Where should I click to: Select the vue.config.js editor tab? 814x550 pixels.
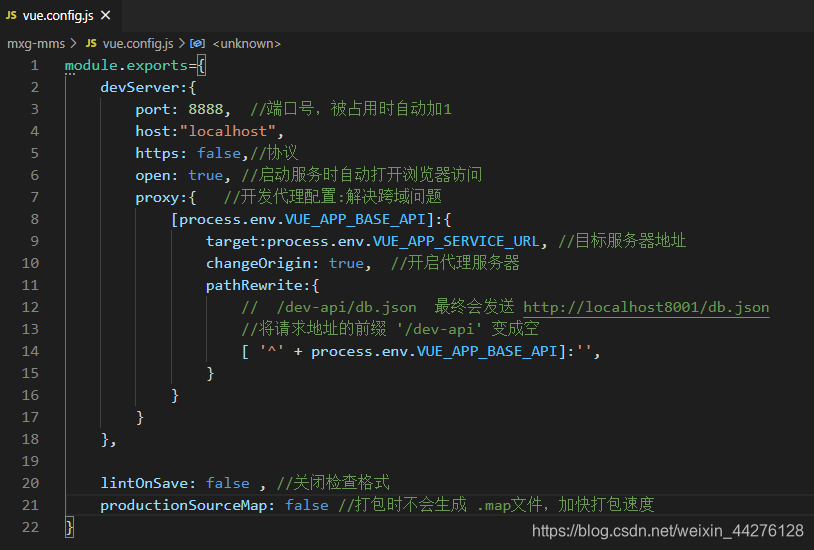[x=61, y=16]
